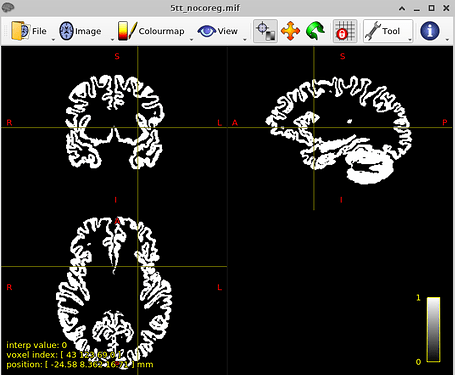Open the View menu label
Viewport: 455px width, 375px height.
[x=228, y=31]
